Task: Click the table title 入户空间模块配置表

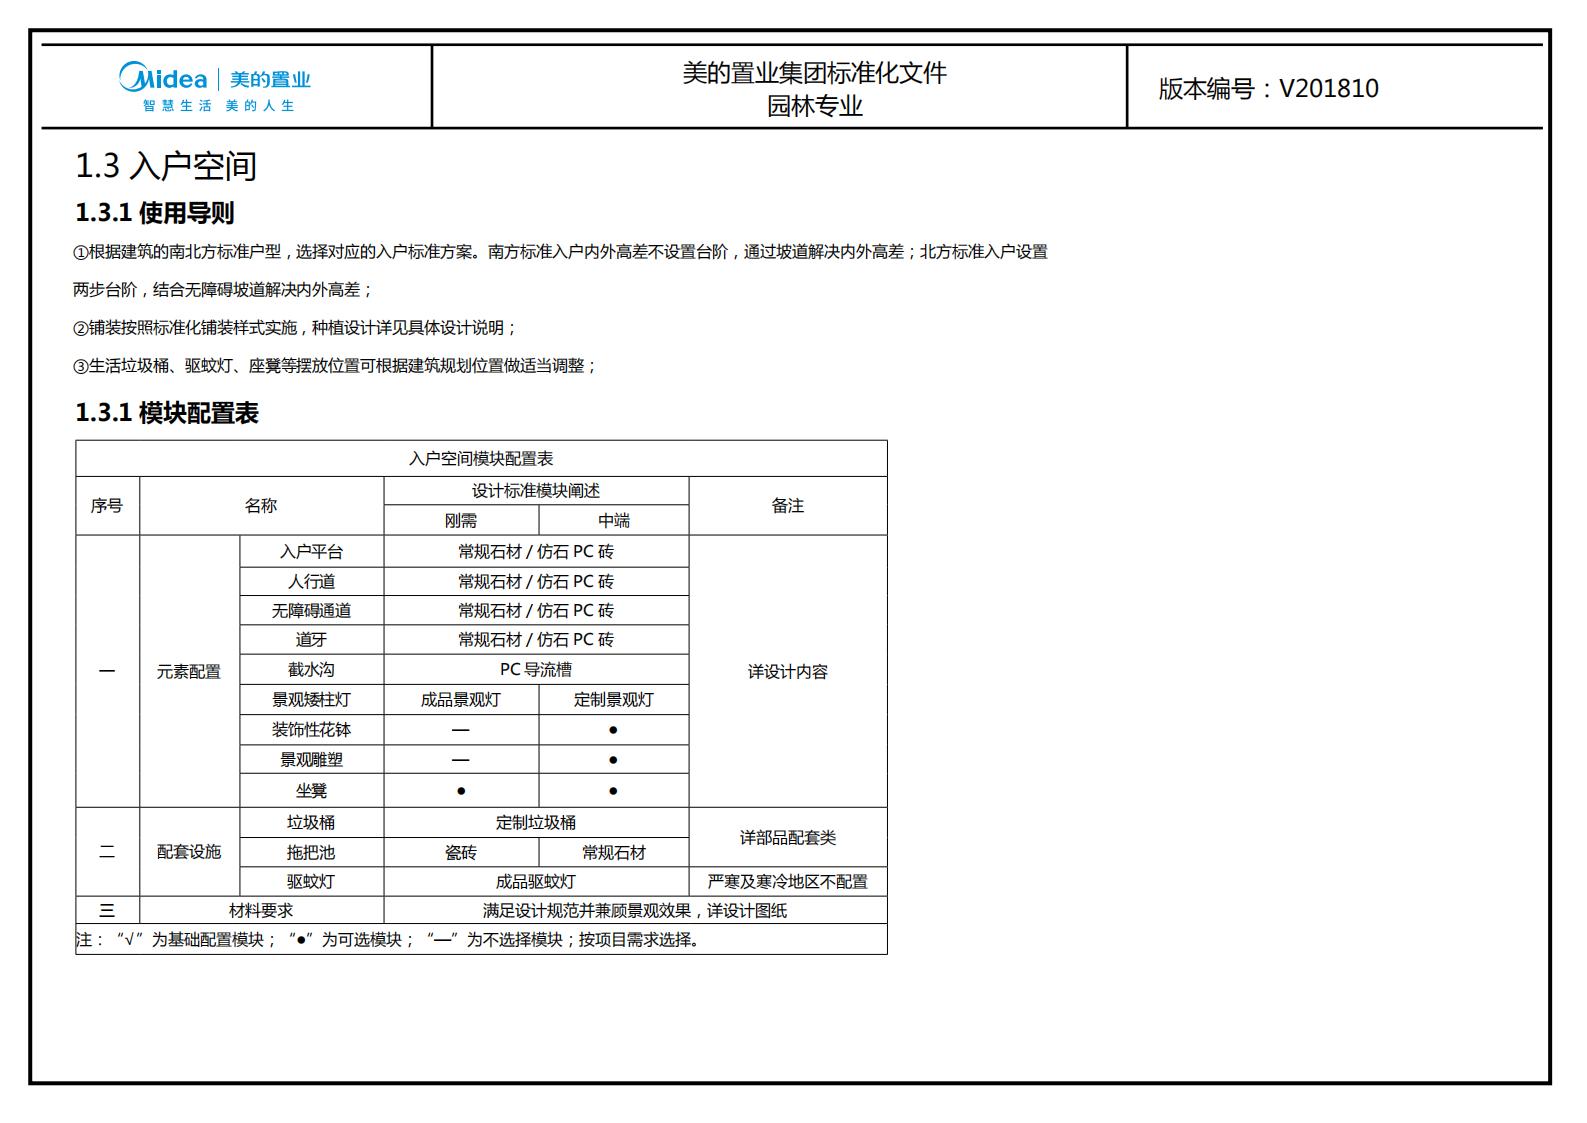Action: point(481,458)
